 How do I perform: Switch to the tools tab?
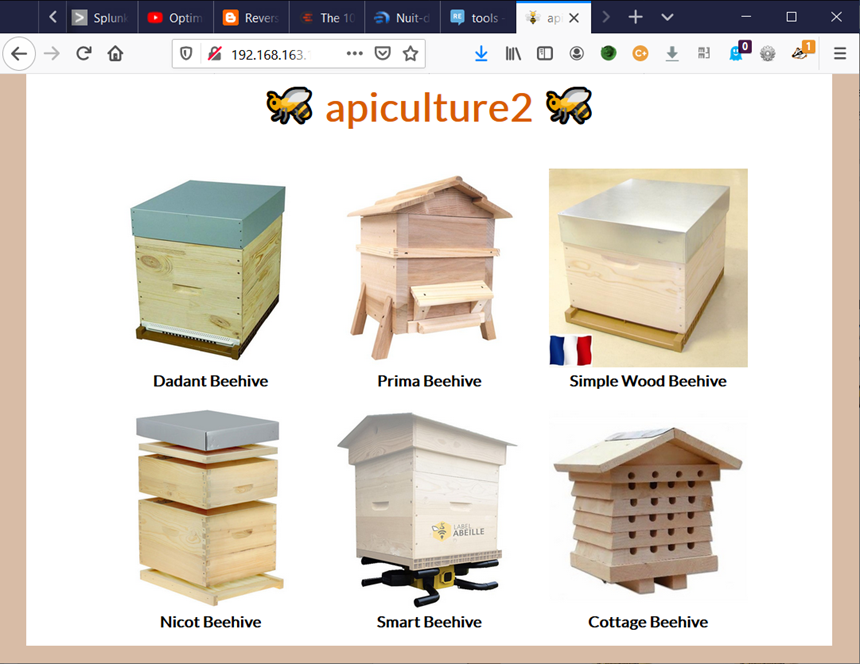point(478,18)
